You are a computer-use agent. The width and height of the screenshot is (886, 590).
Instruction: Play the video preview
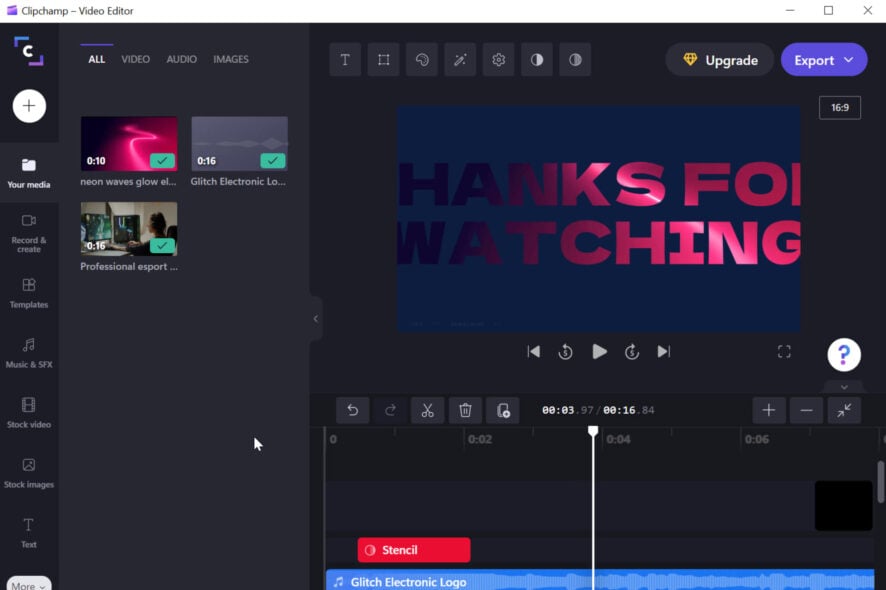[599, 352]
